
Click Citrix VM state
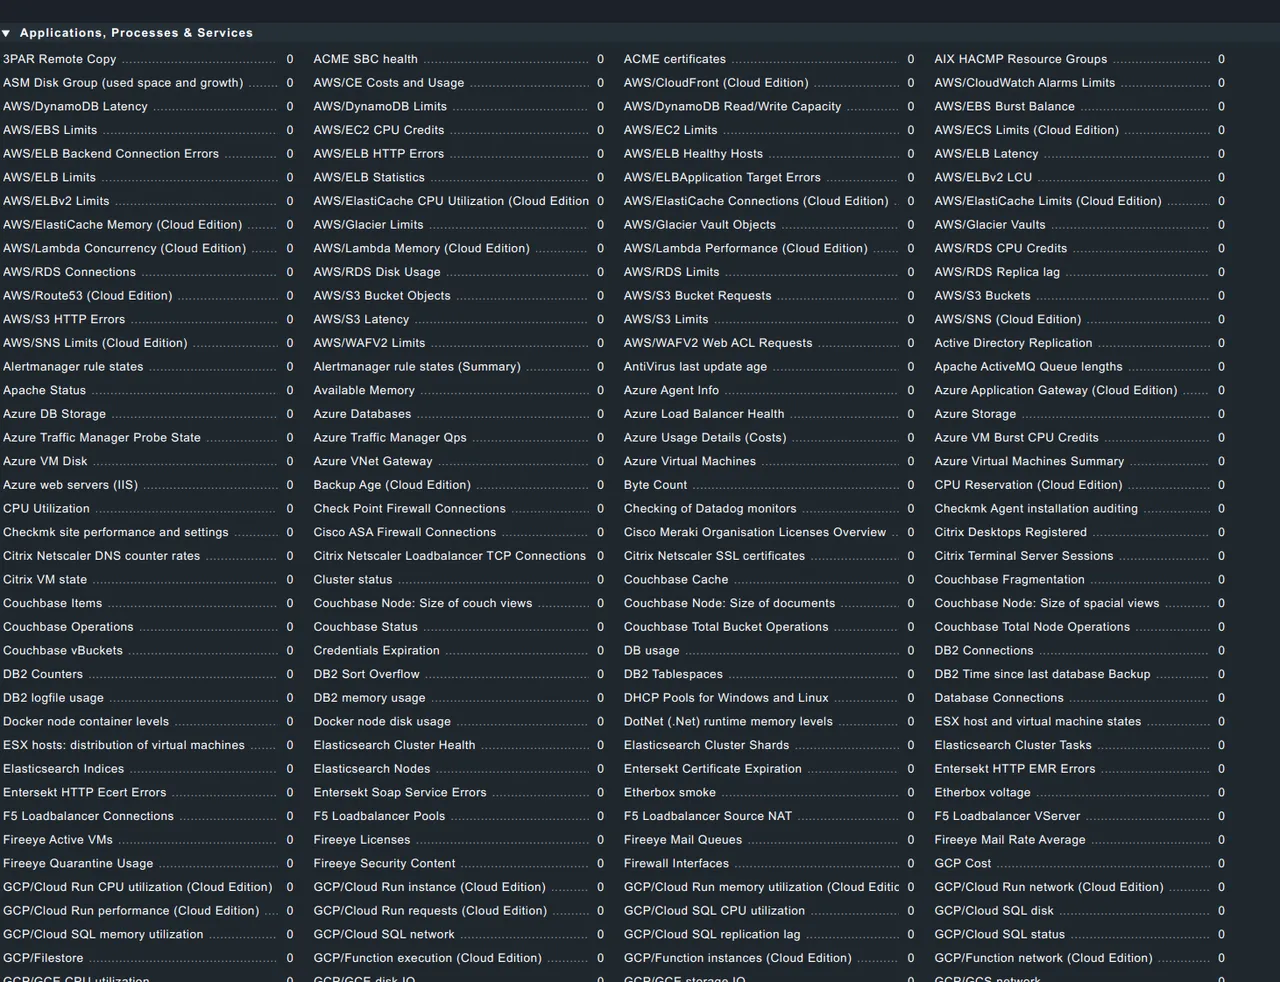(x=45, y=580)
